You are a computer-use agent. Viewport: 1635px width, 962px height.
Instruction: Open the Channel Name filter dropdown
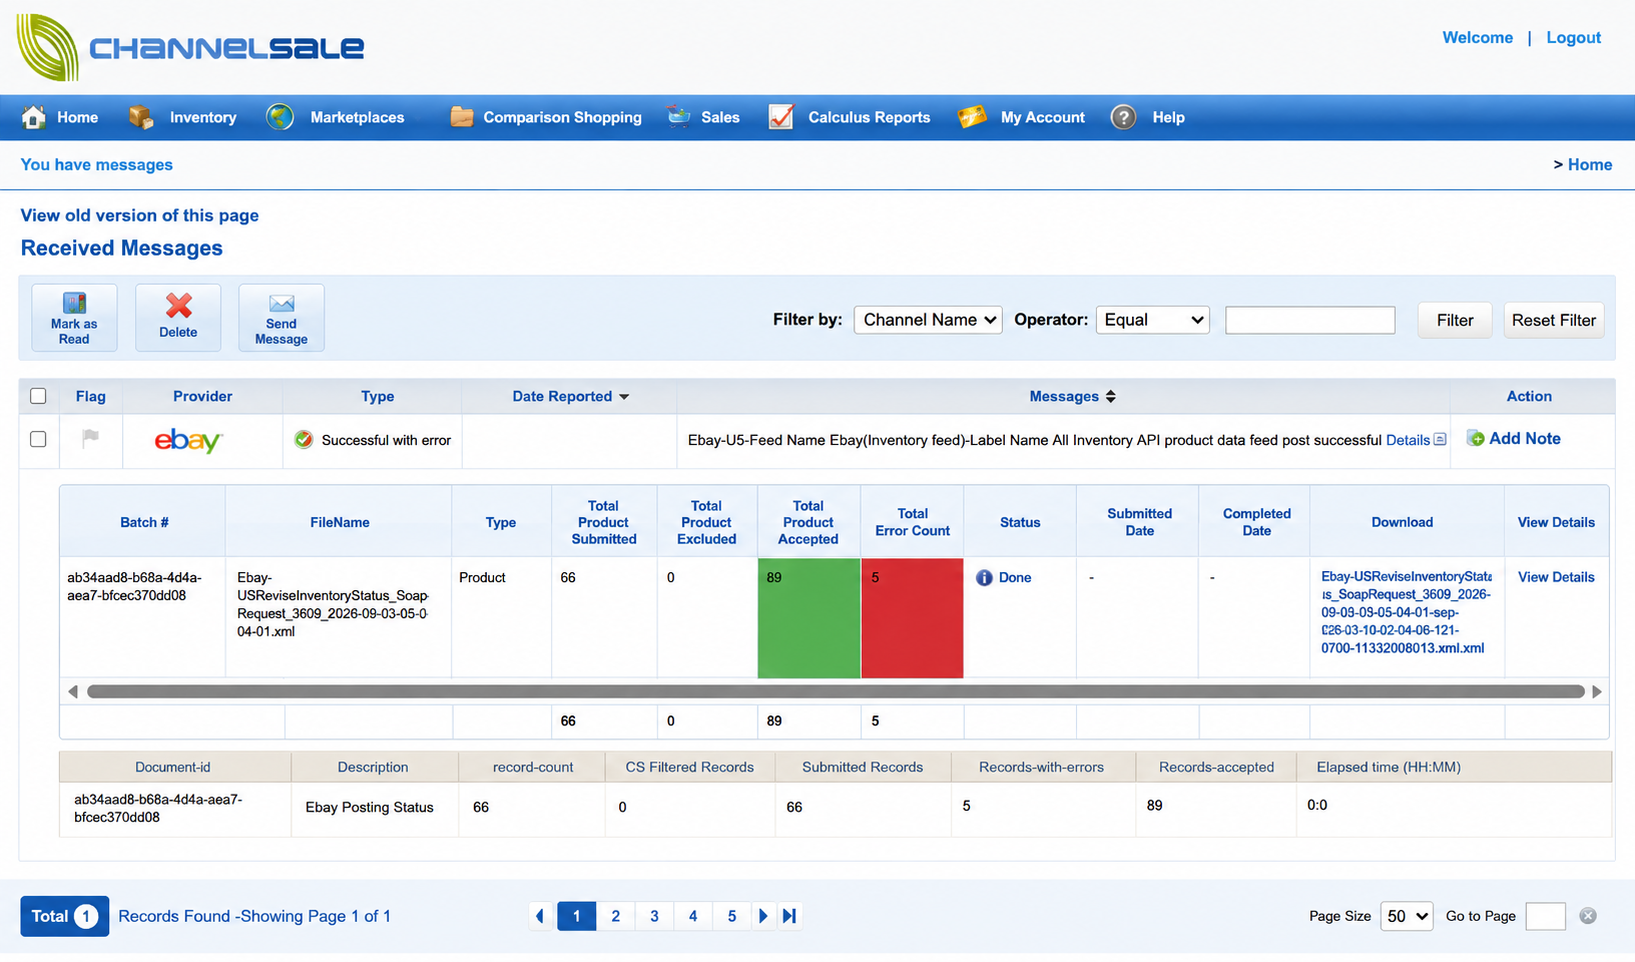[x=928, y=320]
